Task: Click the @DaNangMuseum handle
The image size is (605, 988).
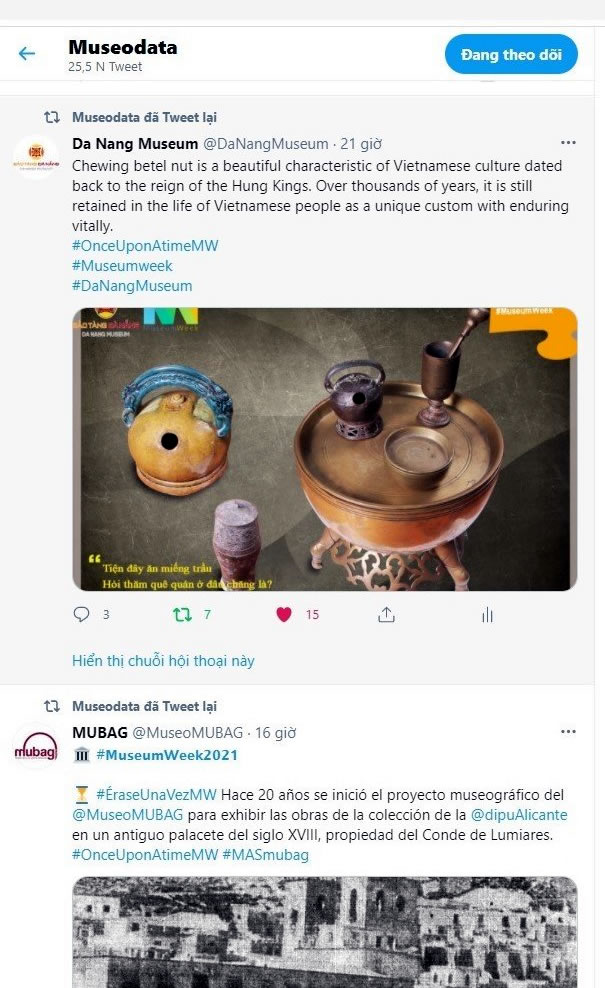Action: [x=265, y=144]
